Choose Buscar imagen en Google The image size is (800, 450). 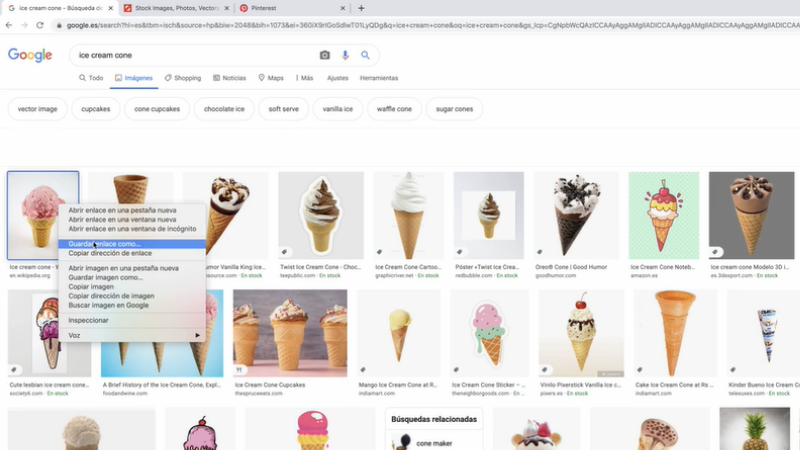pos(132,305)
